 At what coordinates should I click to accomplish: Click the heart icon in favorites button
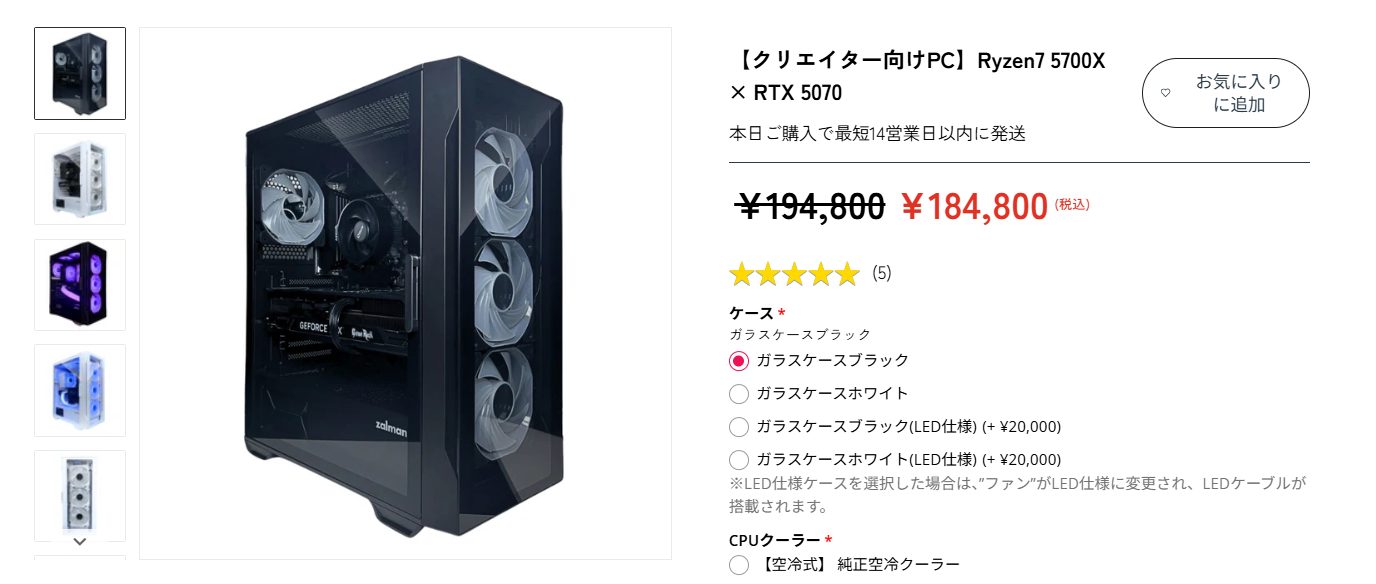coord(1165,93)
